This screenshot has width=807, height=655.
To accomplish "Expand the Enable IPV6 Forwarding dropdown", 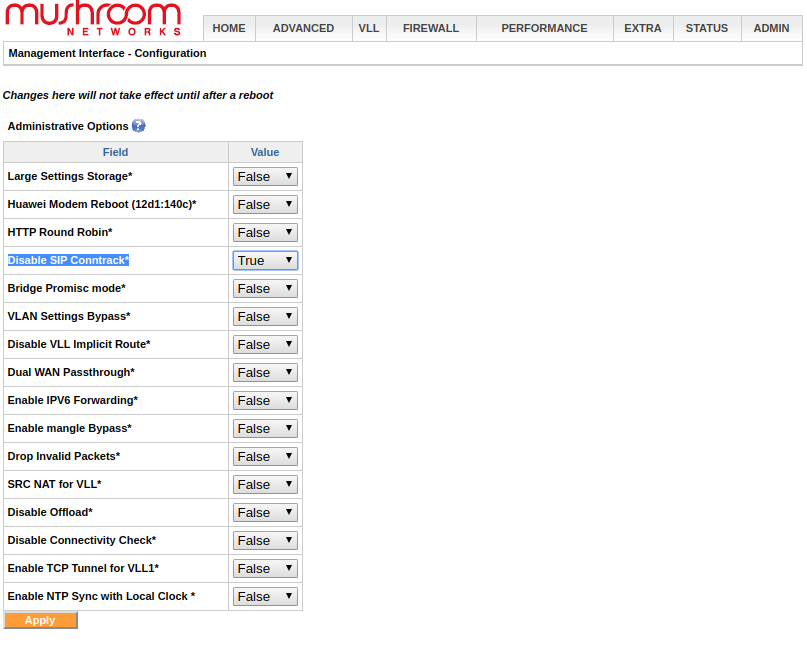I will [x=265, y=400].
